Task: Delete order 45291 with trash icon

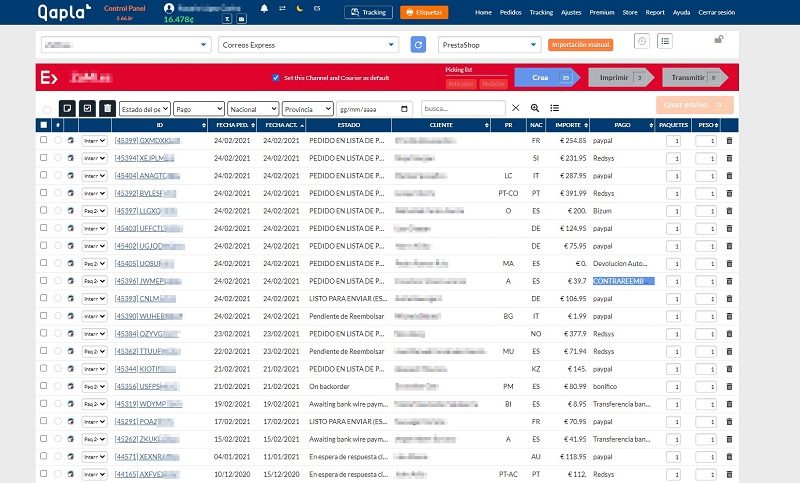Action: [729, 421]
